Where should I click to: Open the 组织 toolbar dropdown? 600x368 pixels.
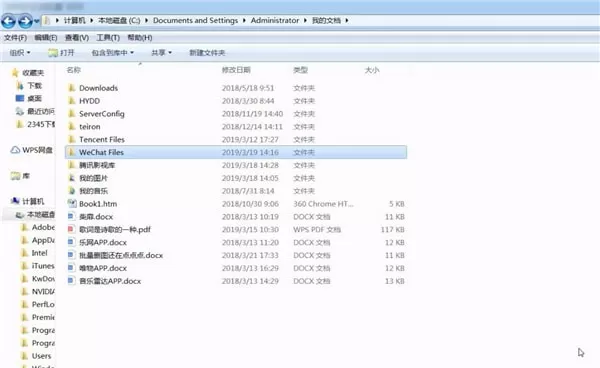pyautogui.click(x=20, y=53)
